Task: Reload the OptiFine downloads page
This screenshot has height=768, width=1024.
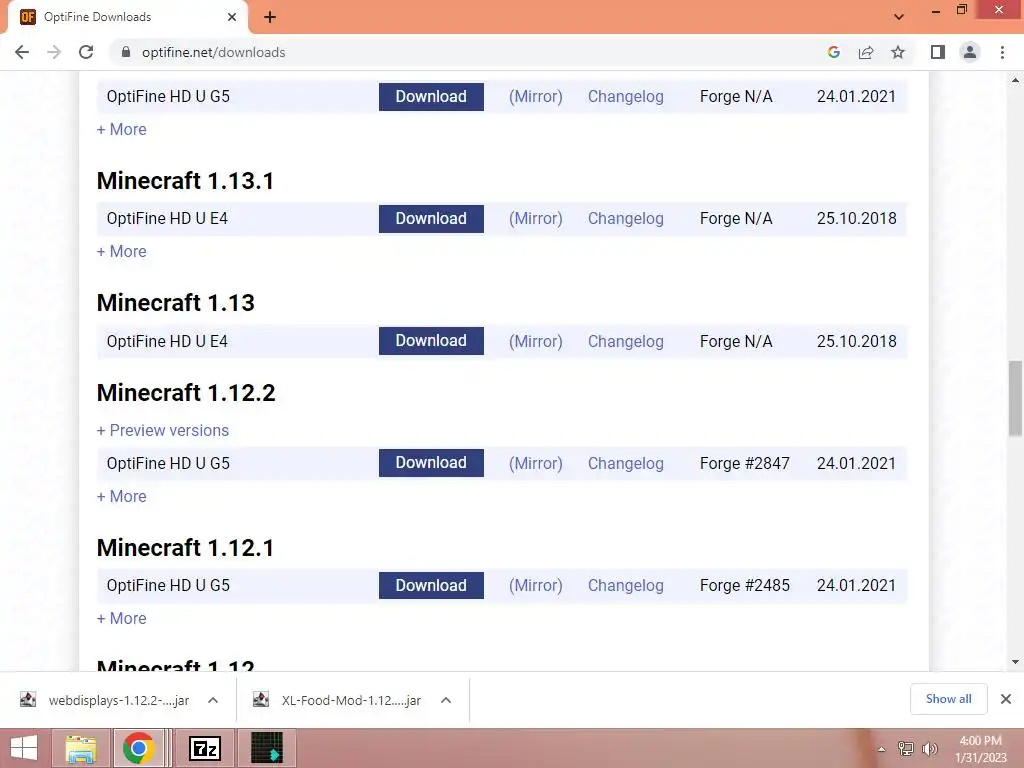Action: click(86, 52)
